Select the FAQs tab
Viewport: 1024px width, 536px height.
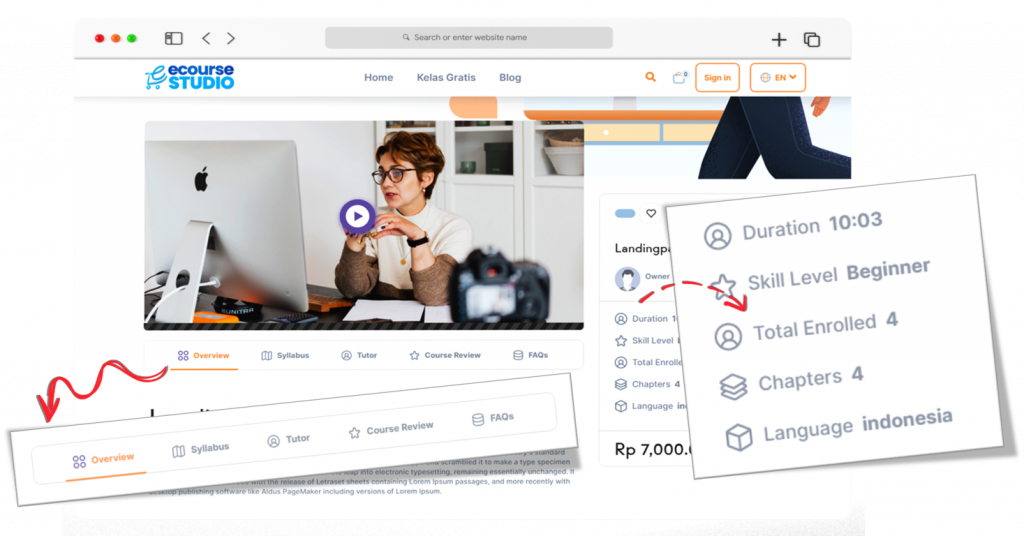(530, 355)
